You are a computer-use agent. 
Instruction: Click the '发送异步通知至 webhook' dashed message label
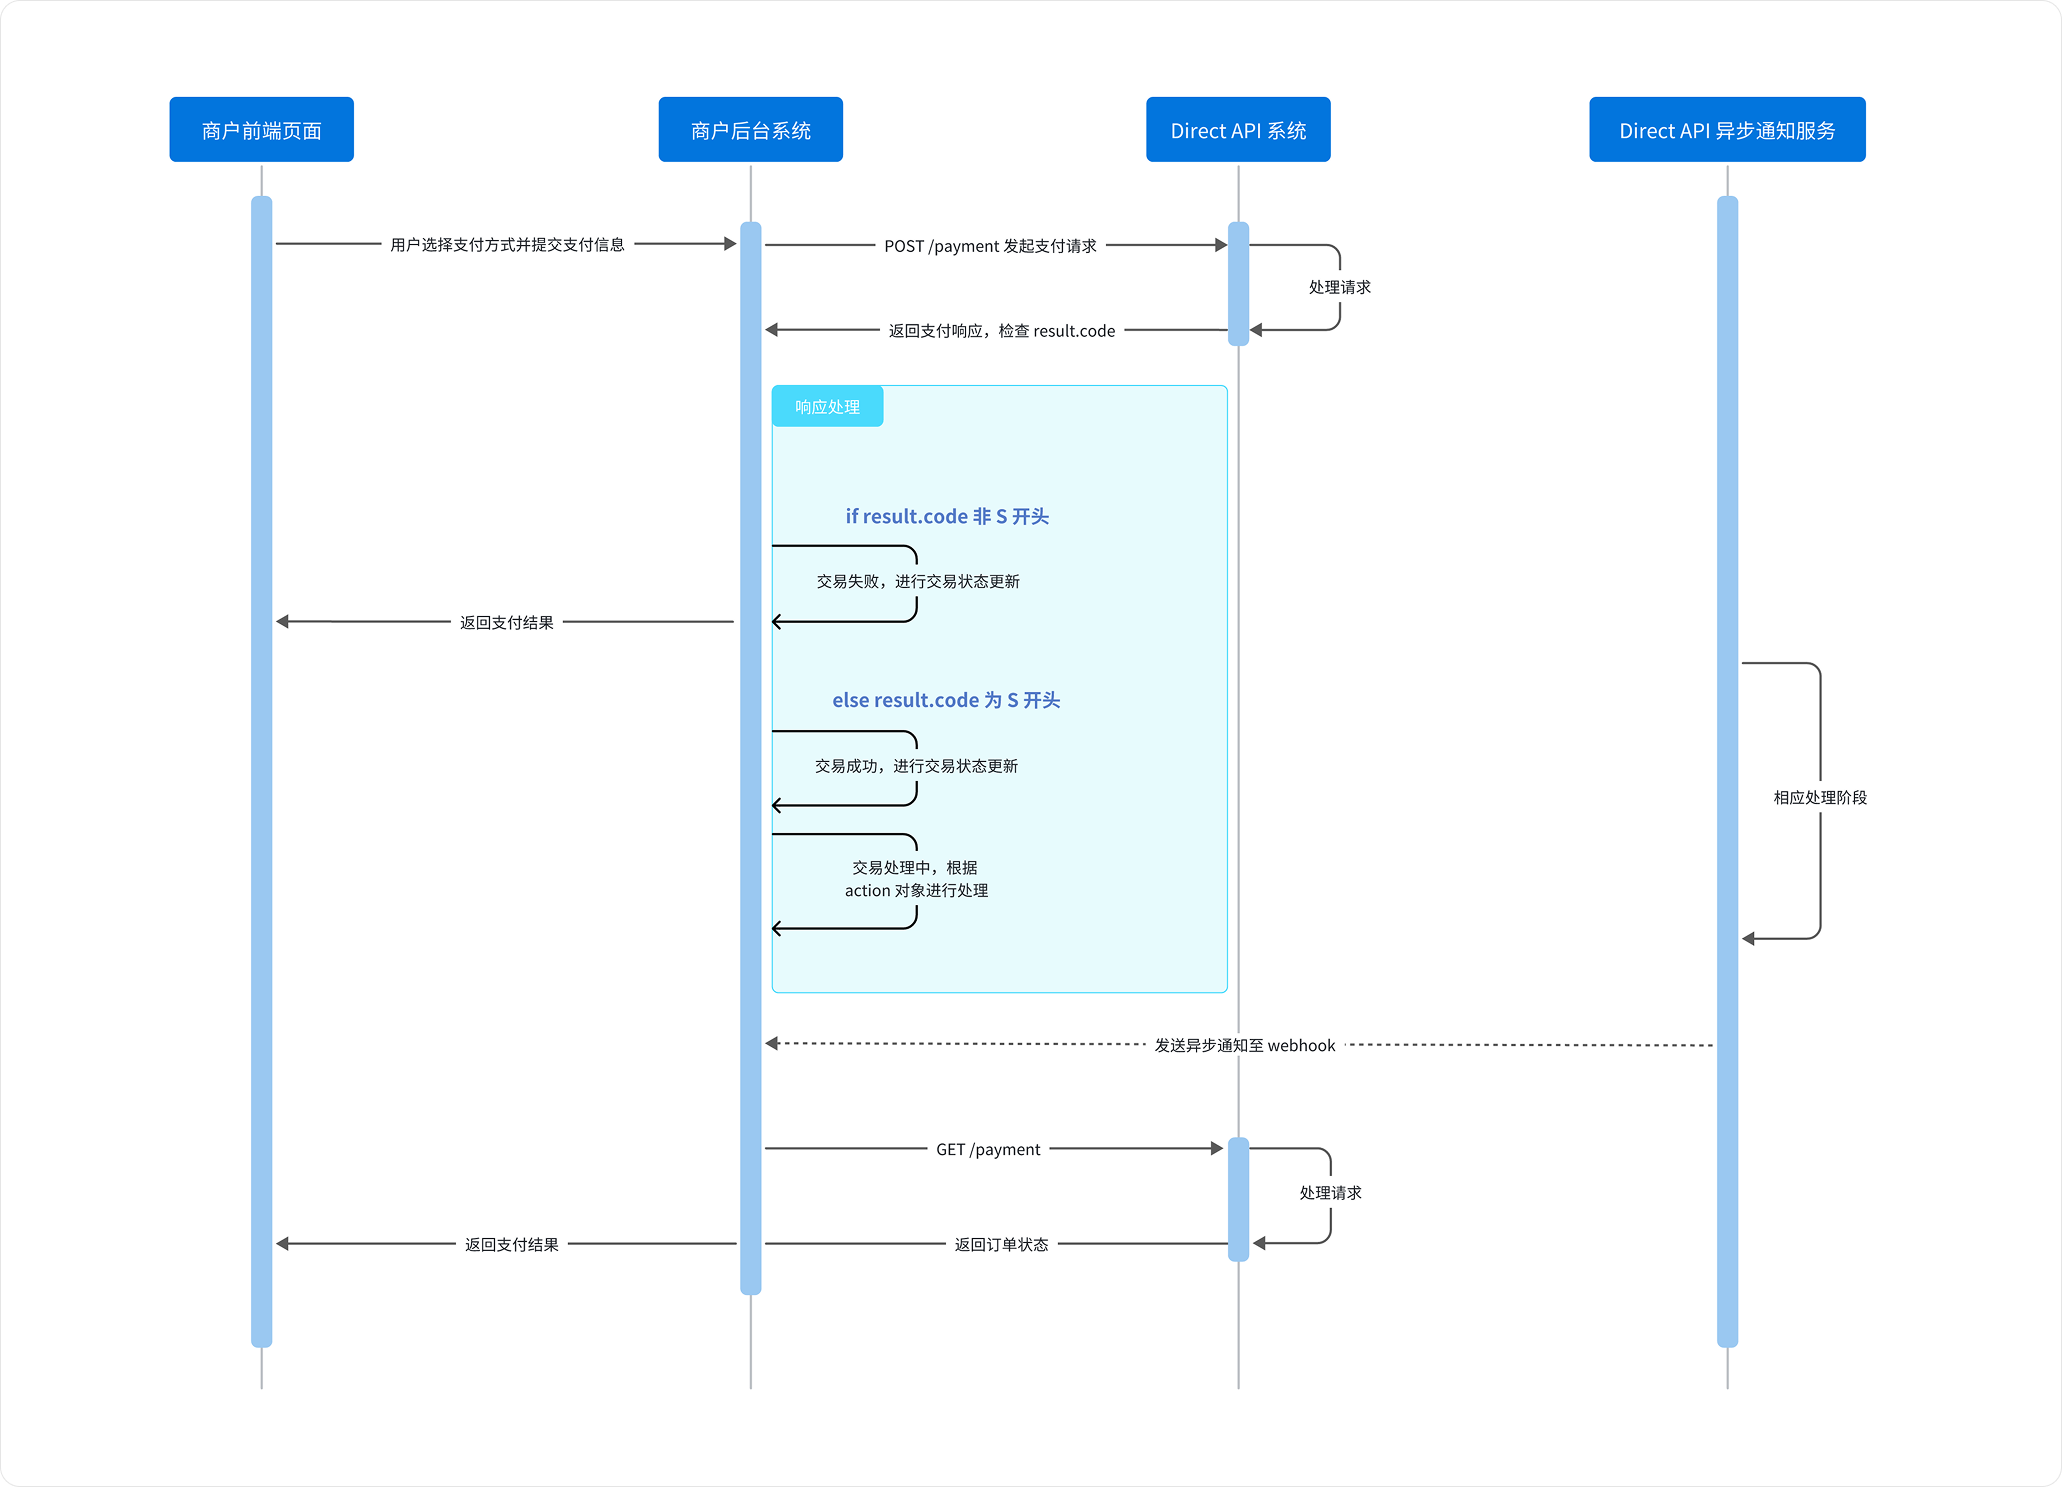[x=1244, y=1045]
